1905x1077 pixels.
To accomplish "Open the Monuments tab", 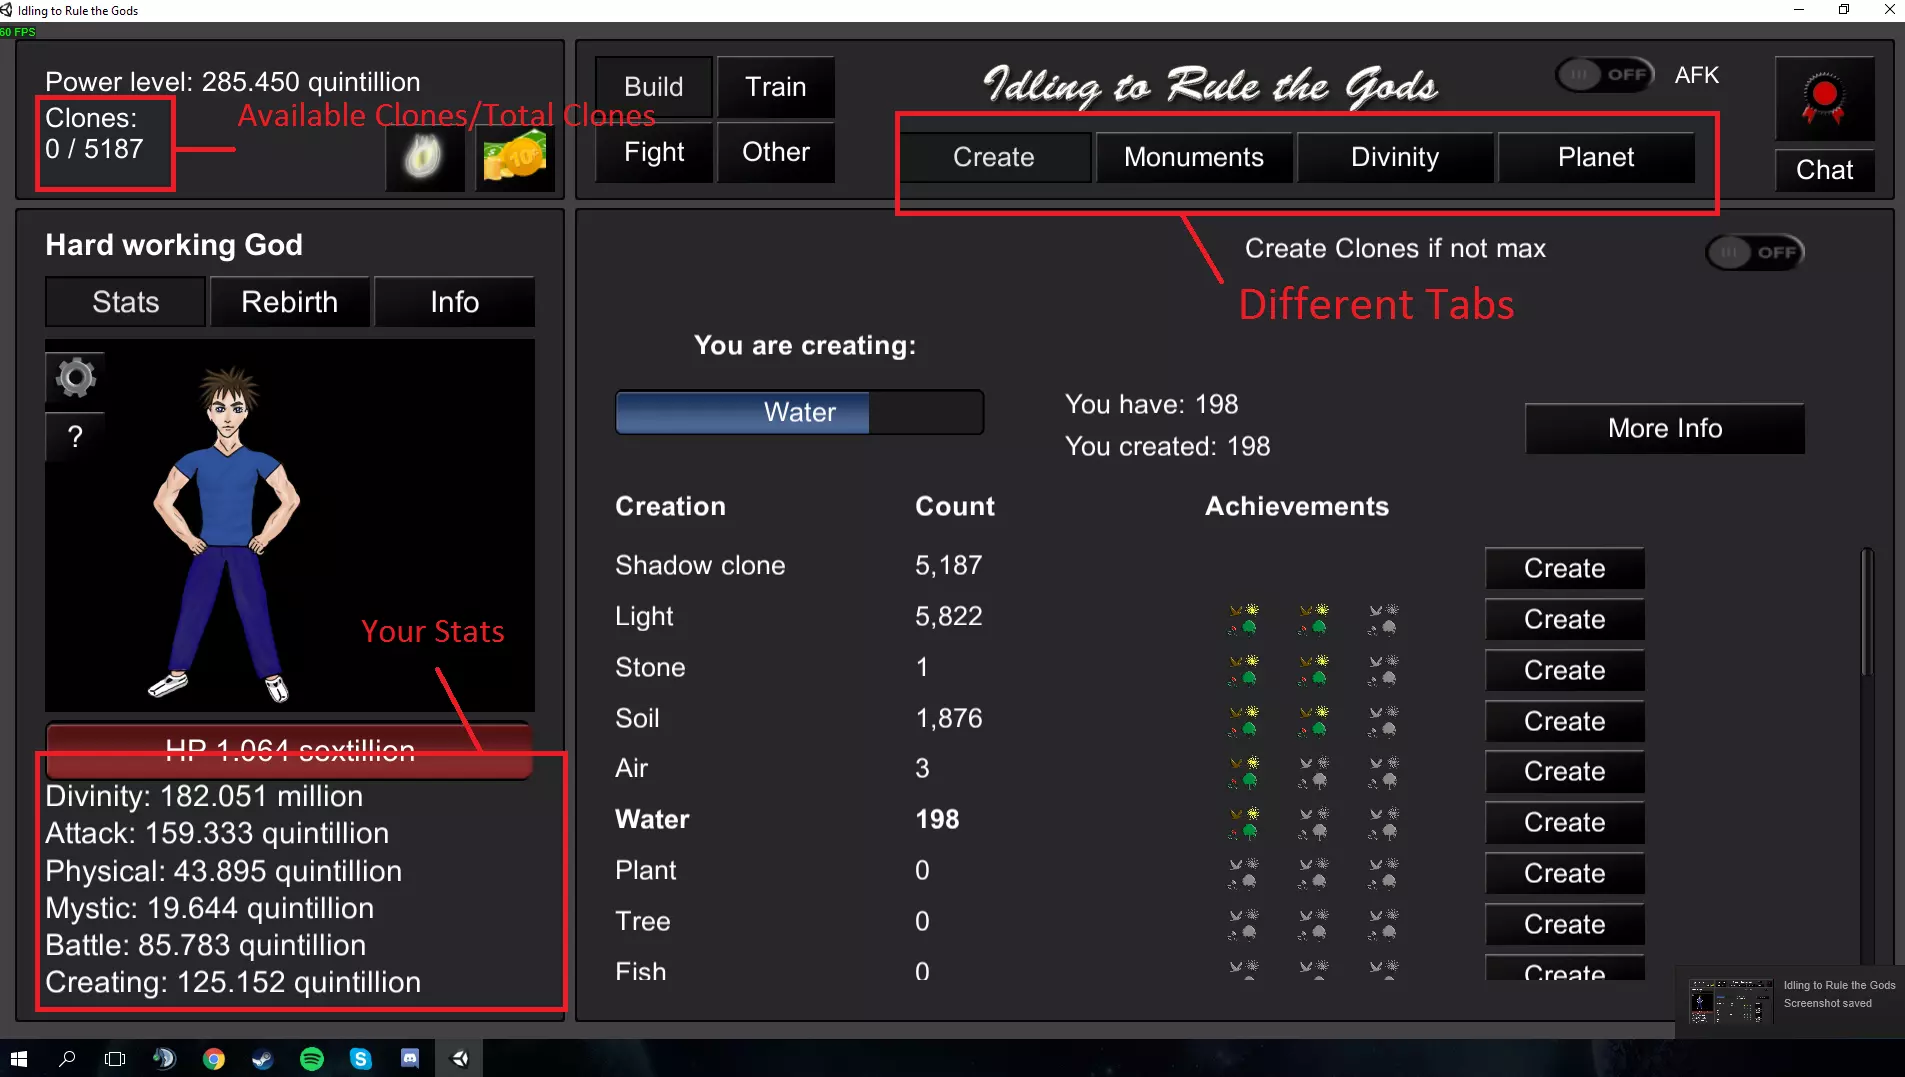I will pyautogui.click(x=1194, y=157).
